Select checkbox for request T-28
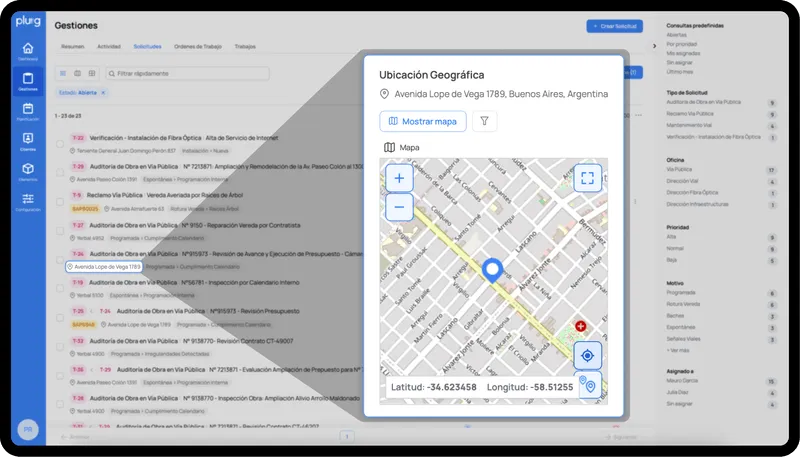800x457 pixels. click(60, 404)
